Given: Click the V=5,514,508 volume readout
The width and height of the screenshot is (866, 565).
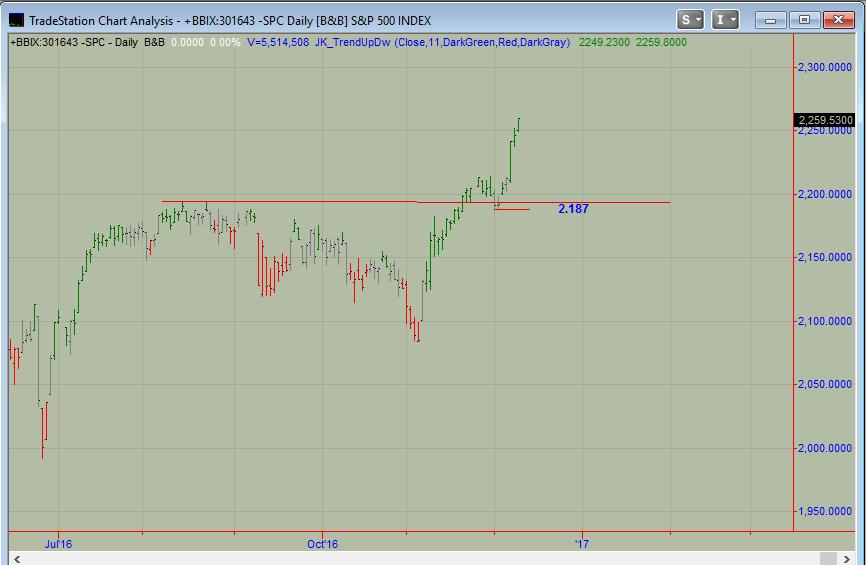Looking at the screenshot, I should (x=278, y=43).
